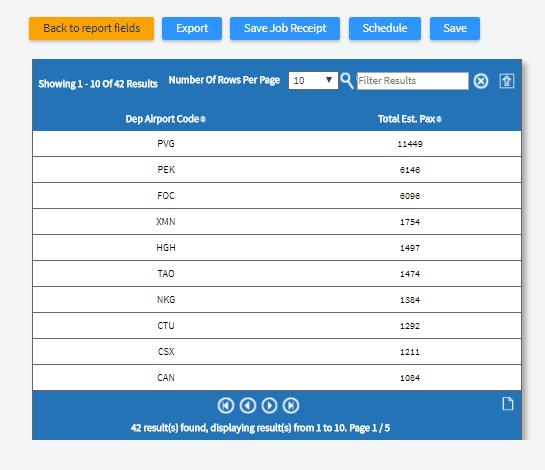Sort by Total Est. Pax column
Viewport: 545px width, 470px height.
click(x=410, y=119)
